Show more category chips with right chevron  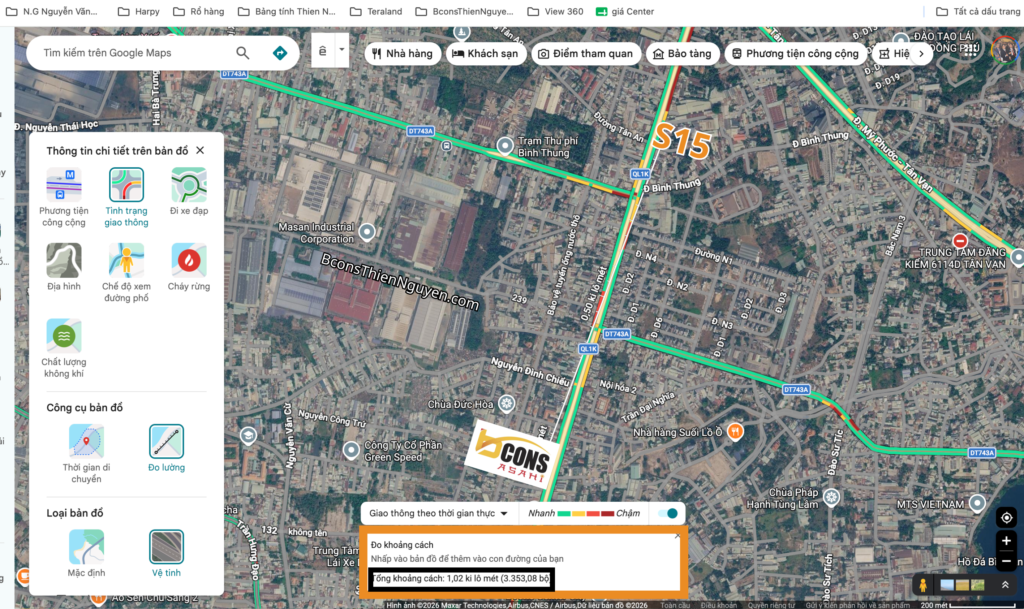click(x=921, y=54)
